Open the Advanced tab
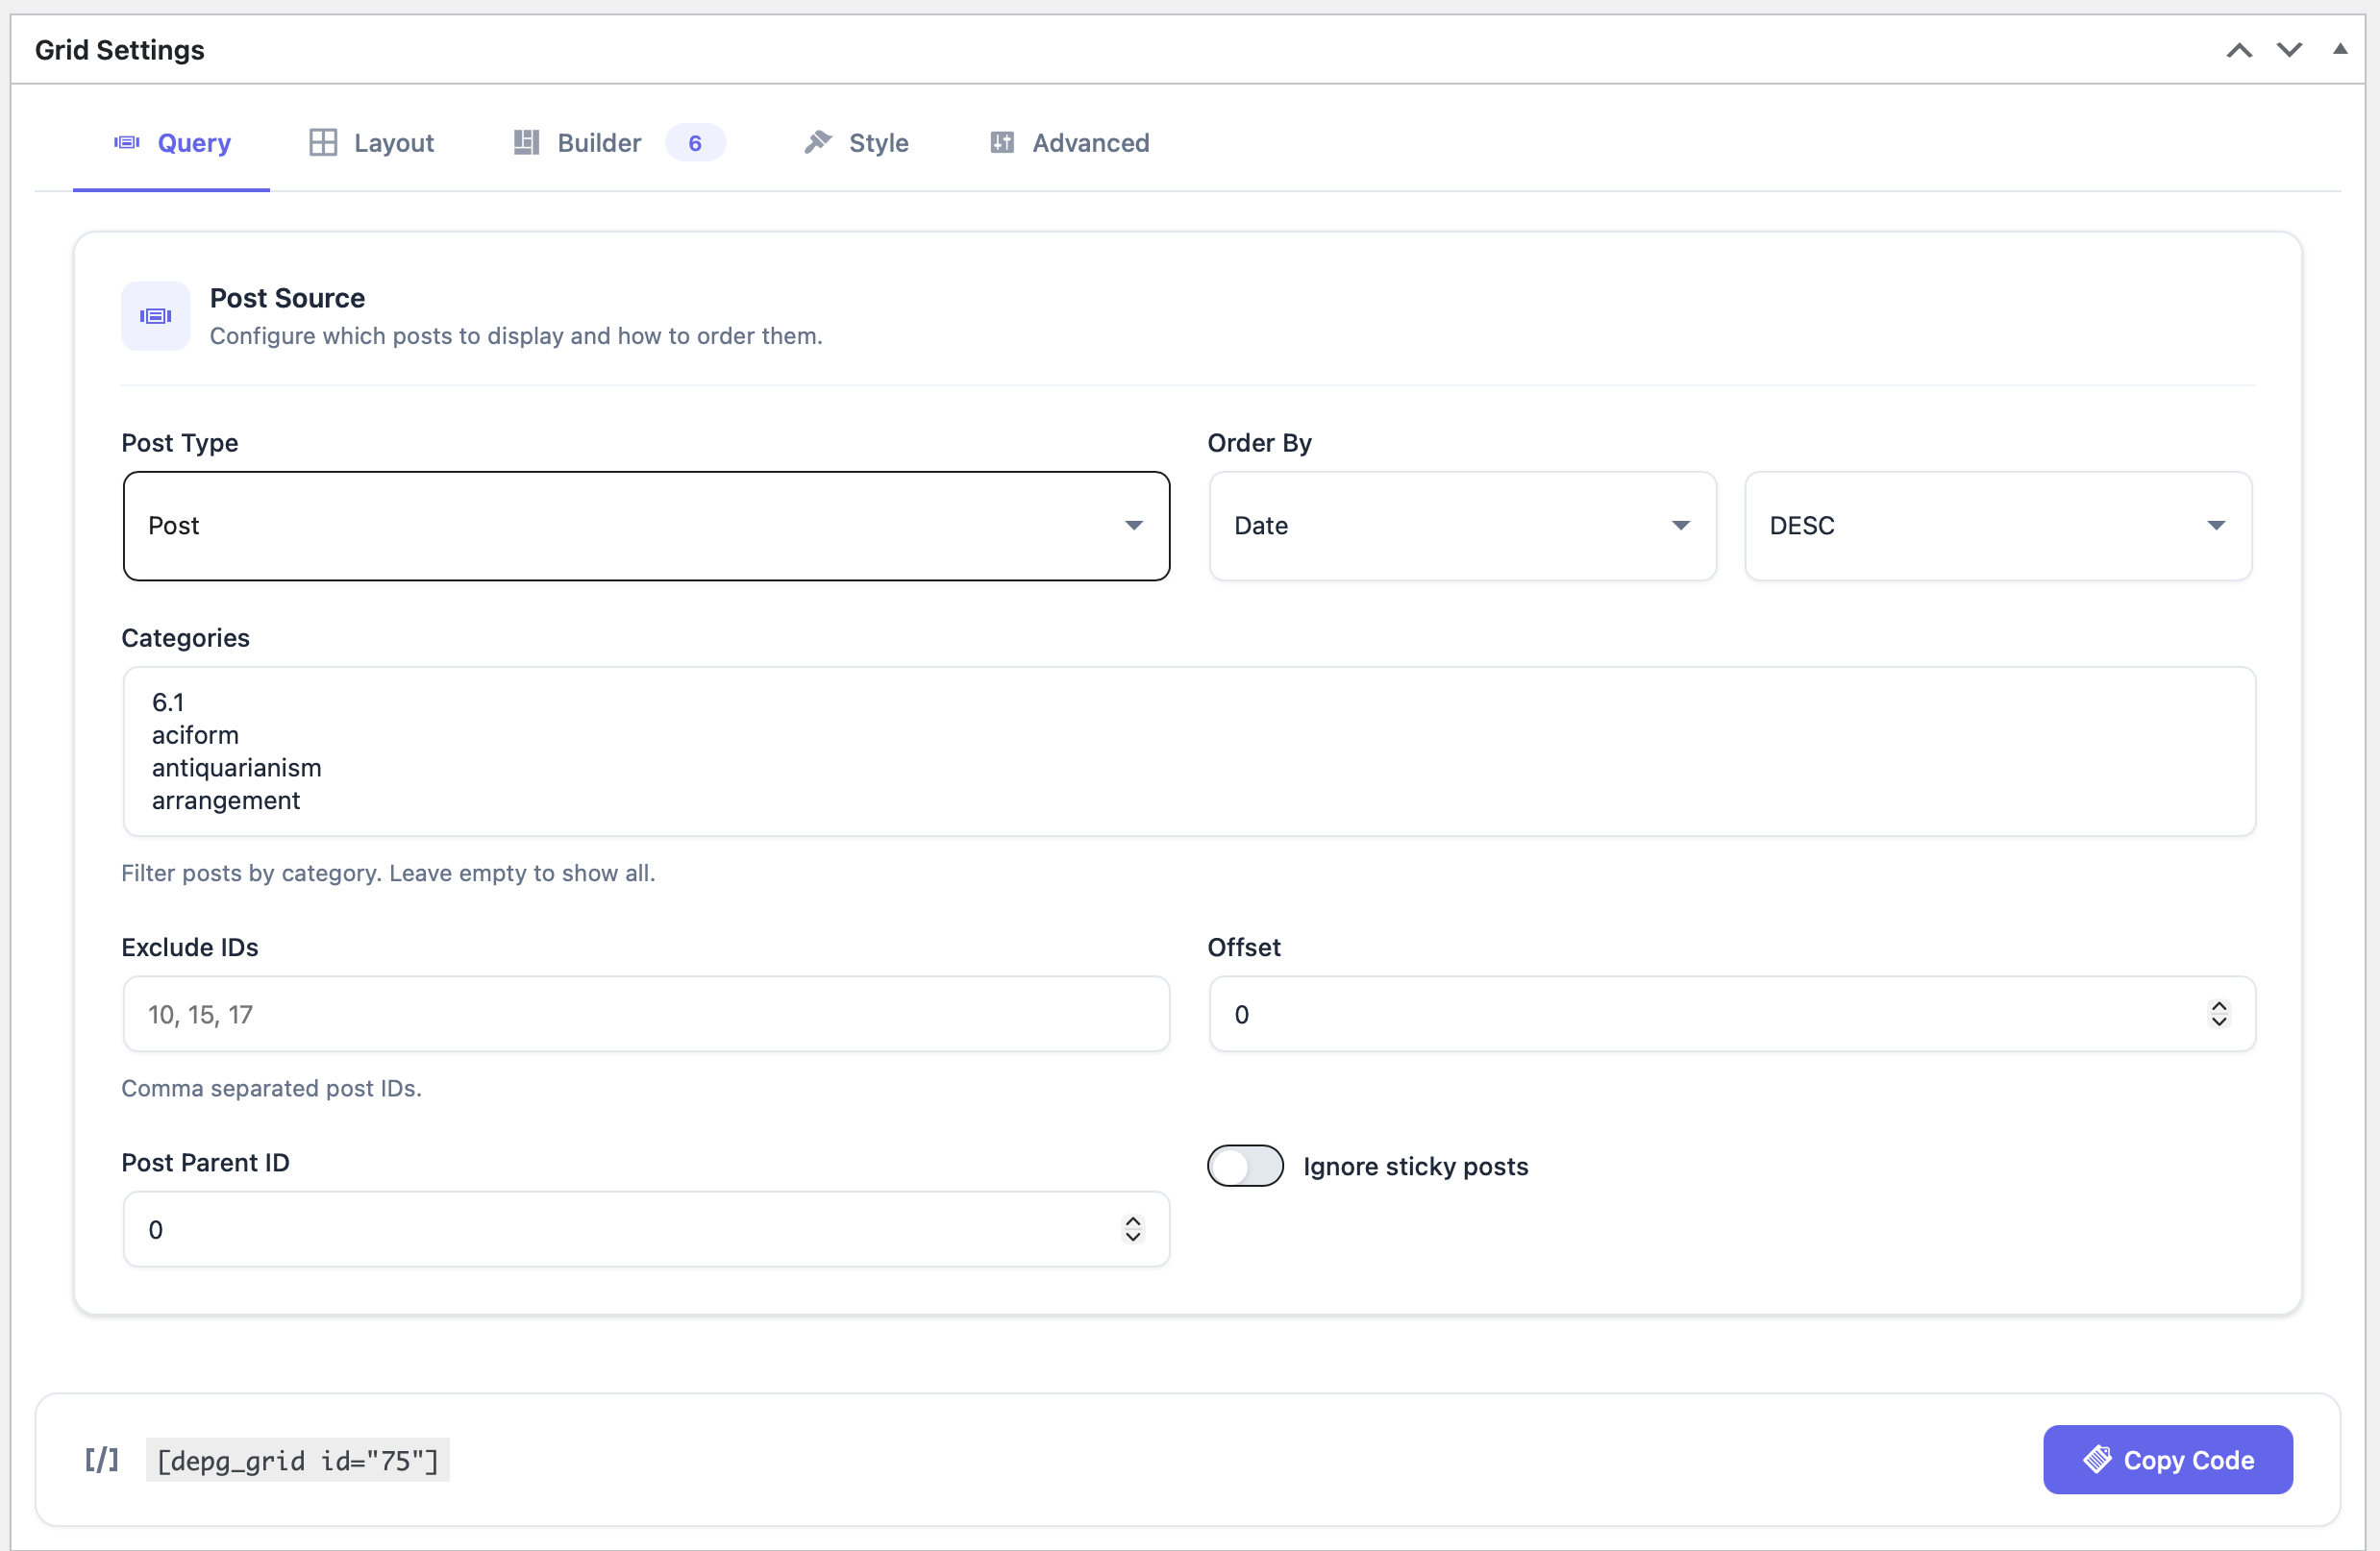 (1069, 143)
